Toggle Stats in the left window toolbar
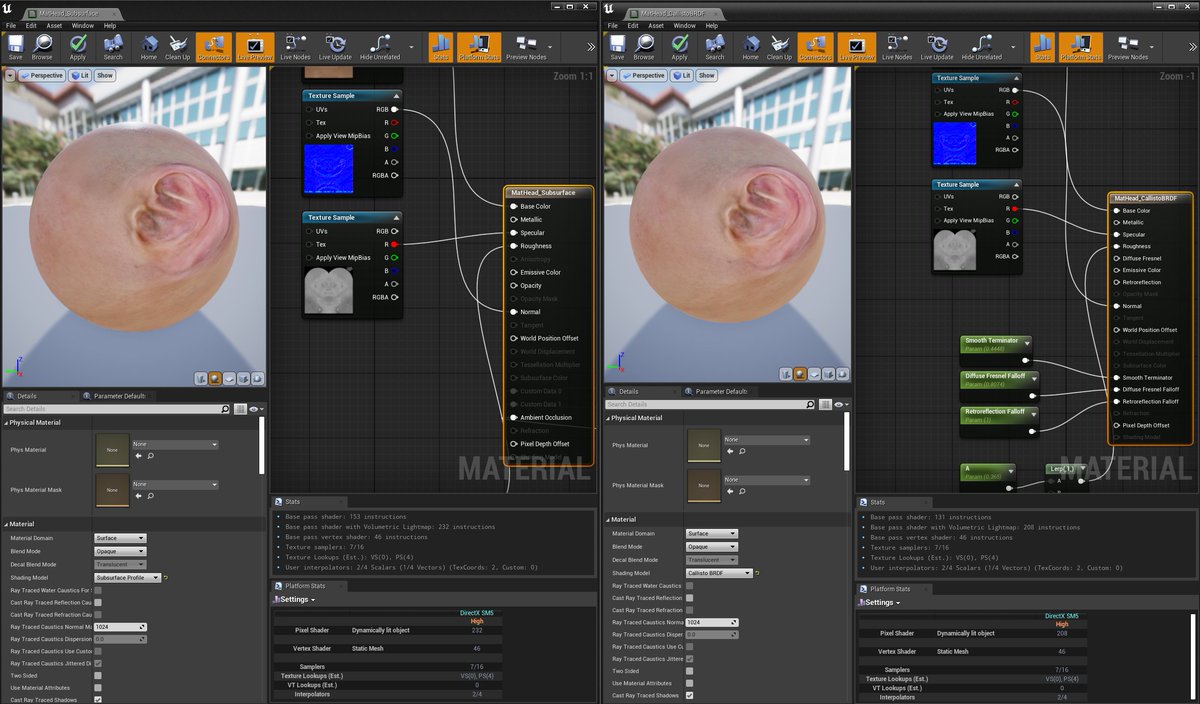 point(441,47)
